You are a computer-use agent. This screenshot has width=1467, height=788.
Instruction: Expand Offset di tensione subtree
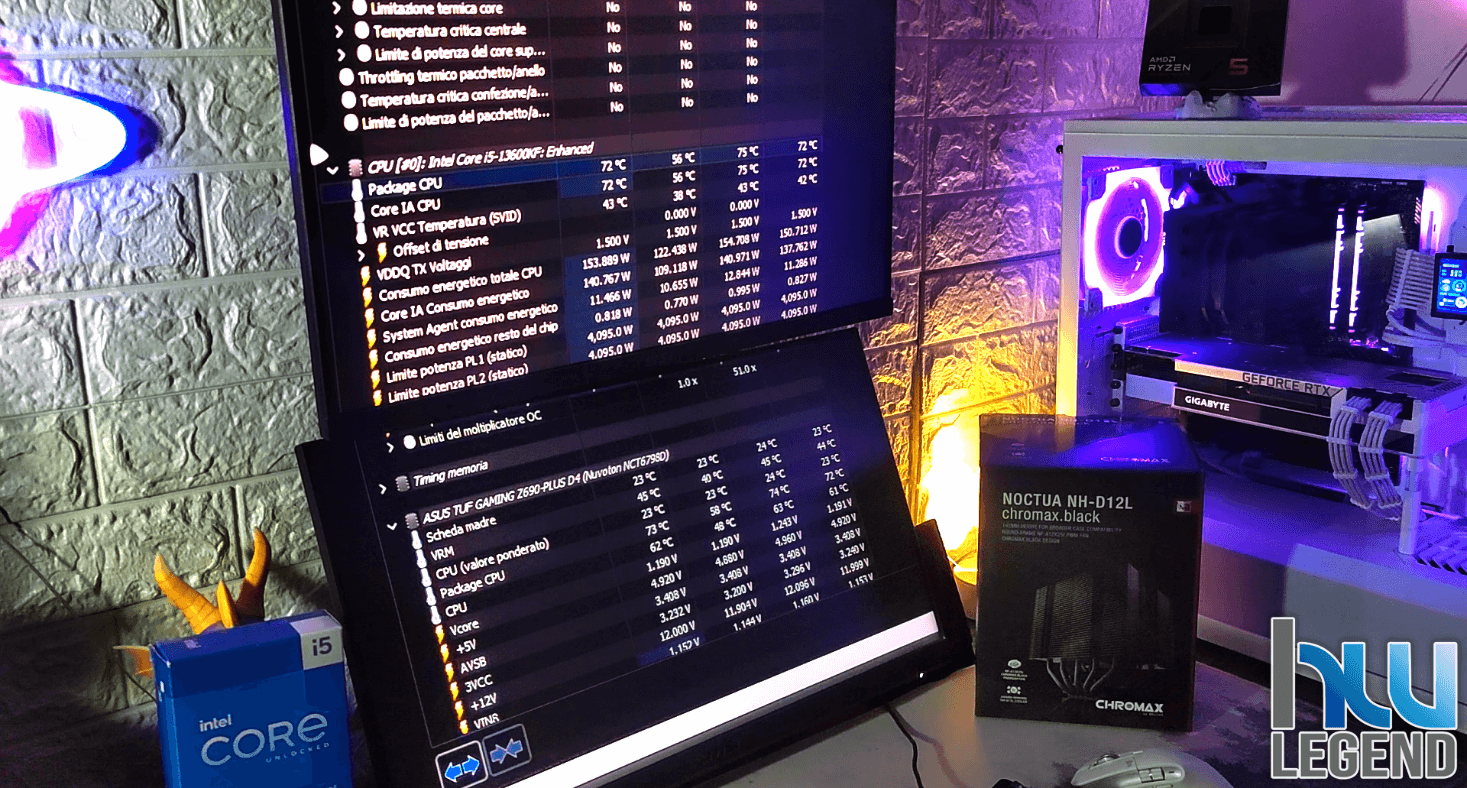tap(363, 254)
